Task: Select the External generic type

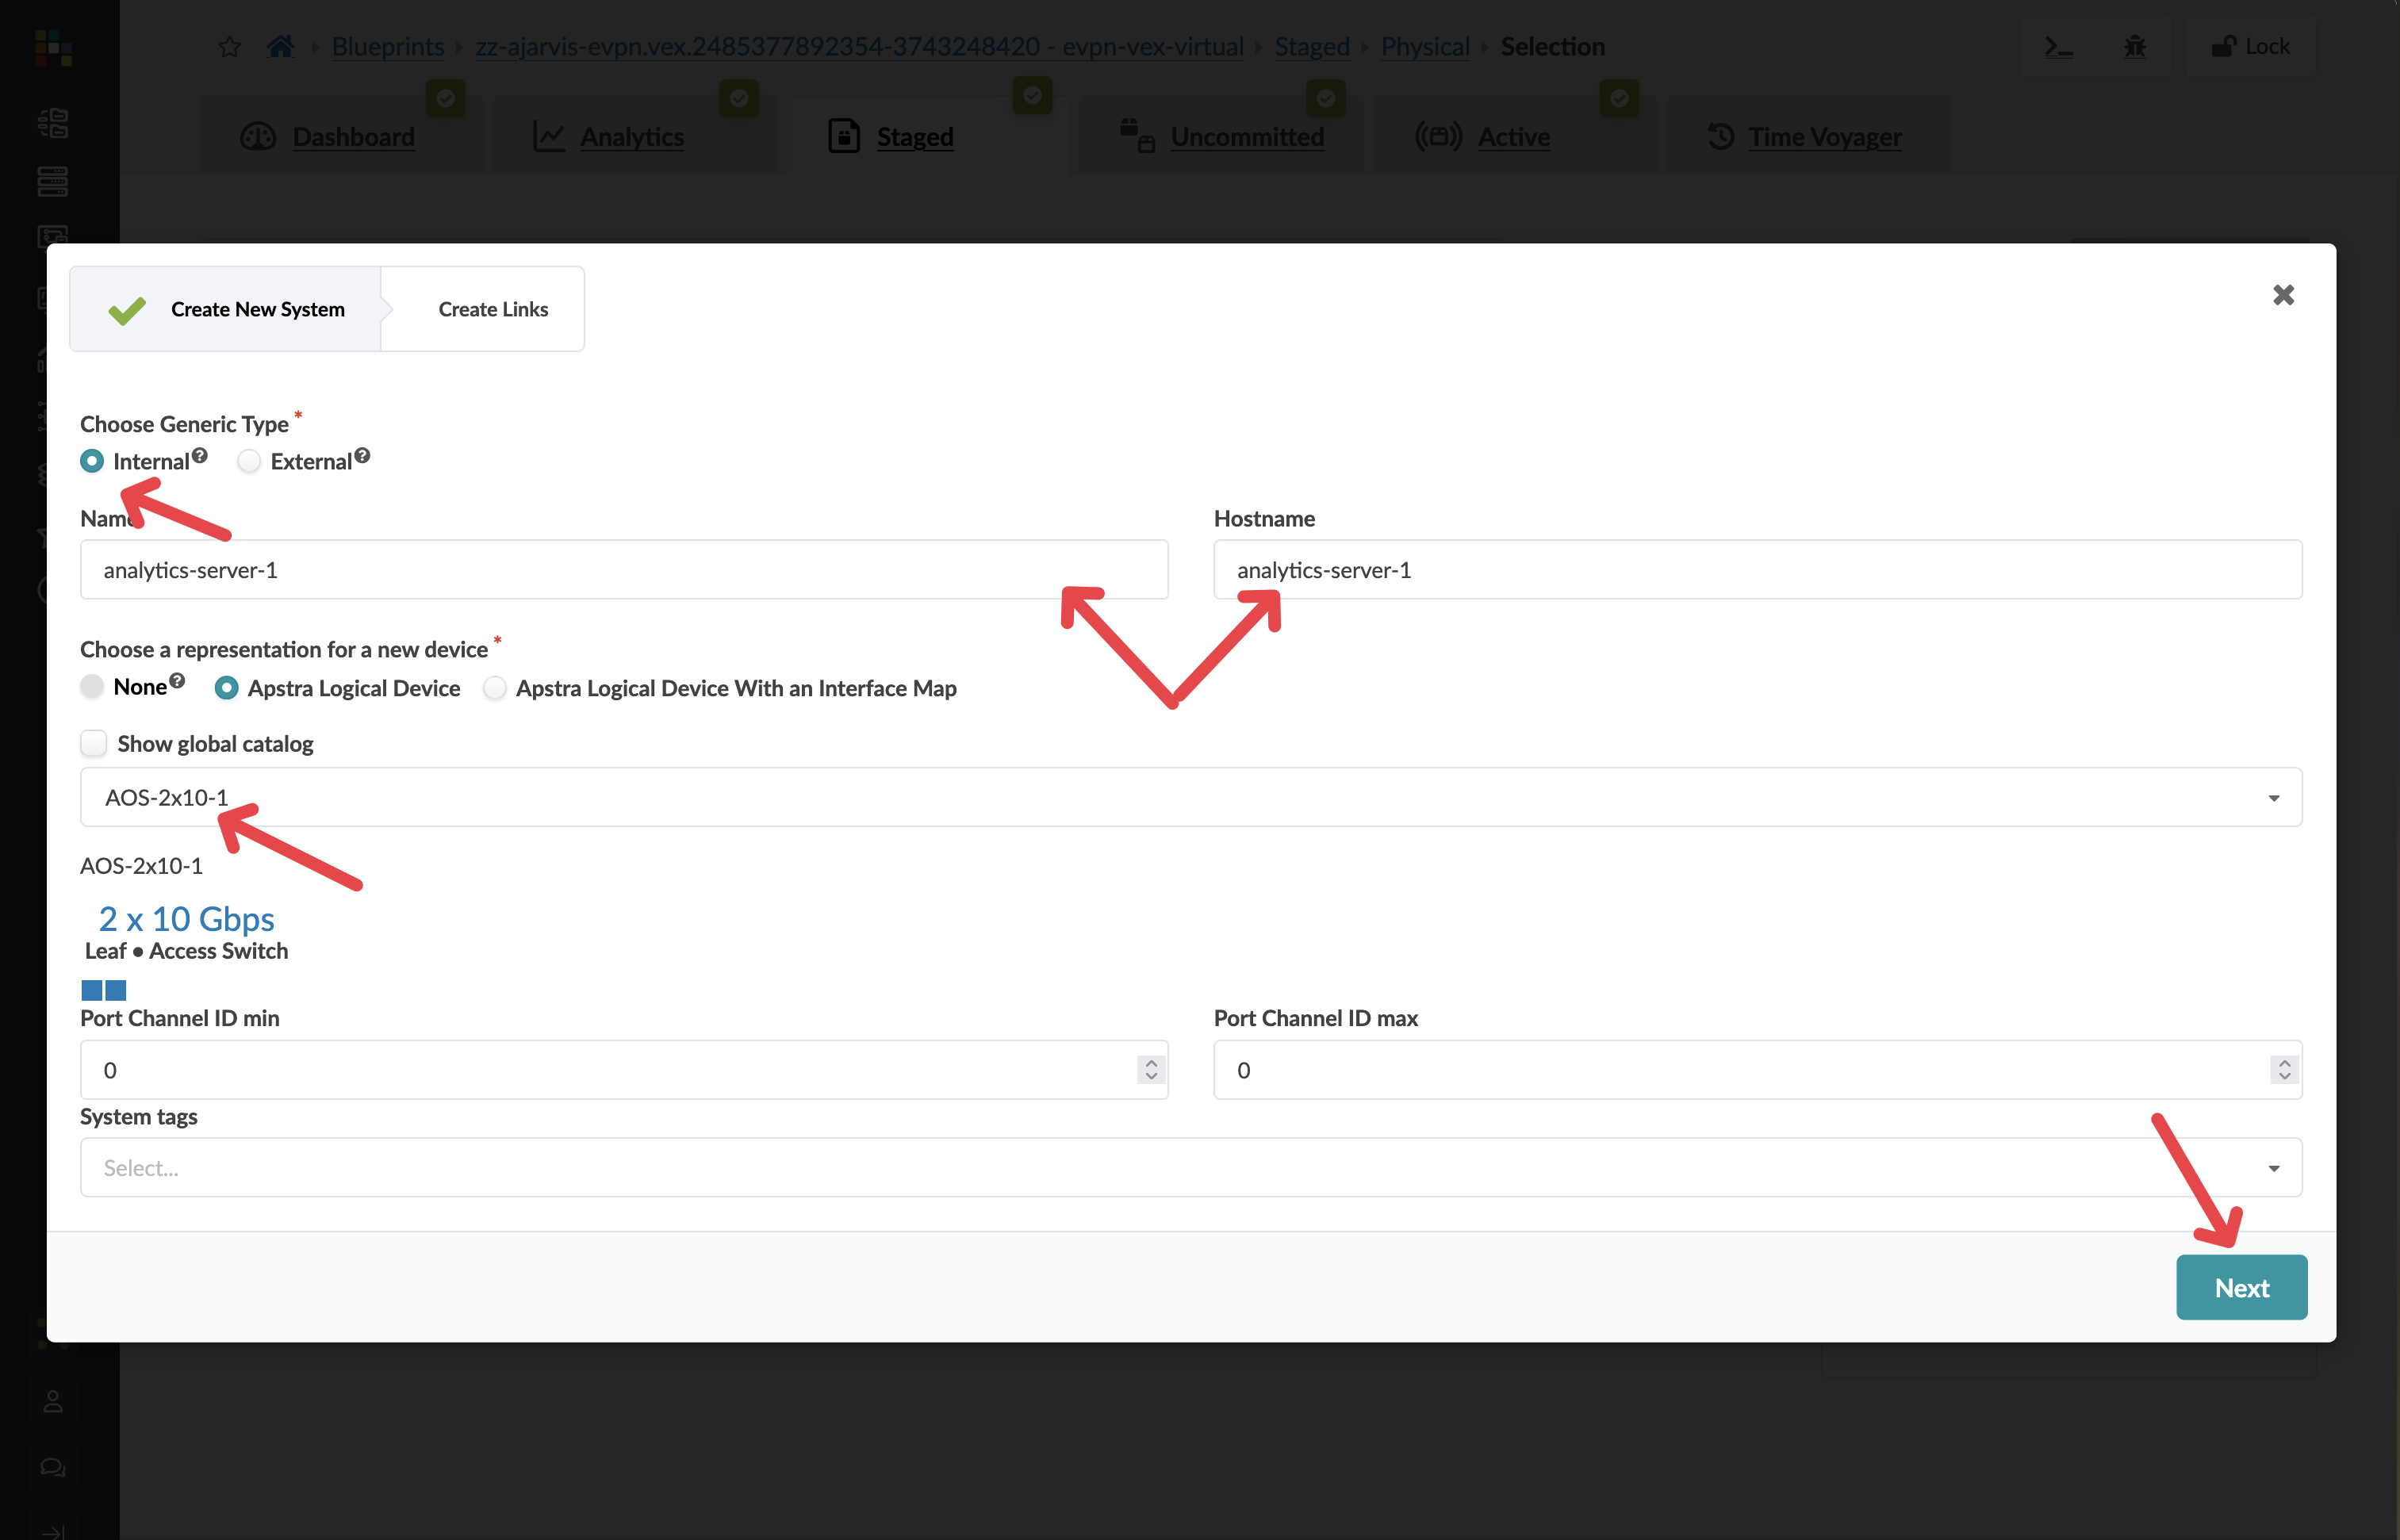Action: click(x=248, y=461)
